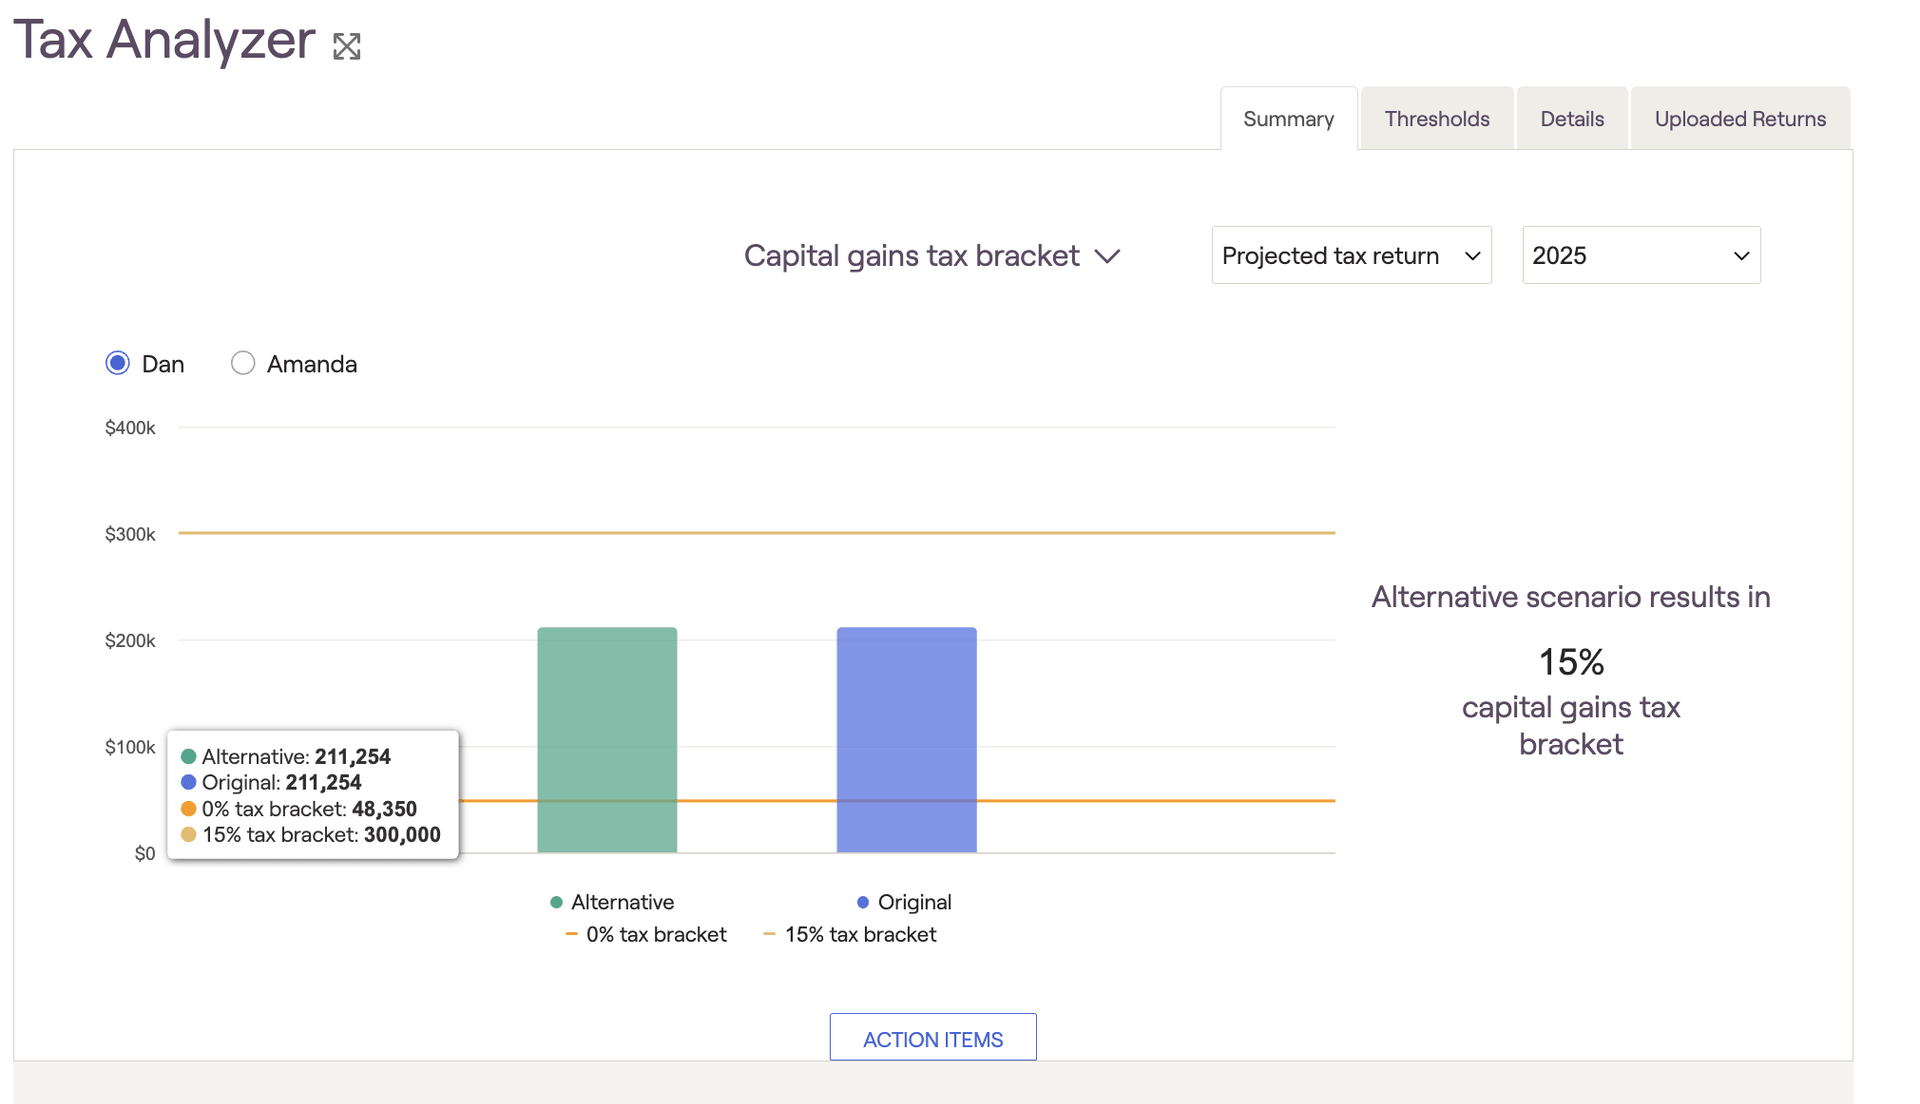Viewport: 1920px width, 1104px height.
Task: Click the tooltip Alternative: 211,254 line
Action: pos(286,757)
